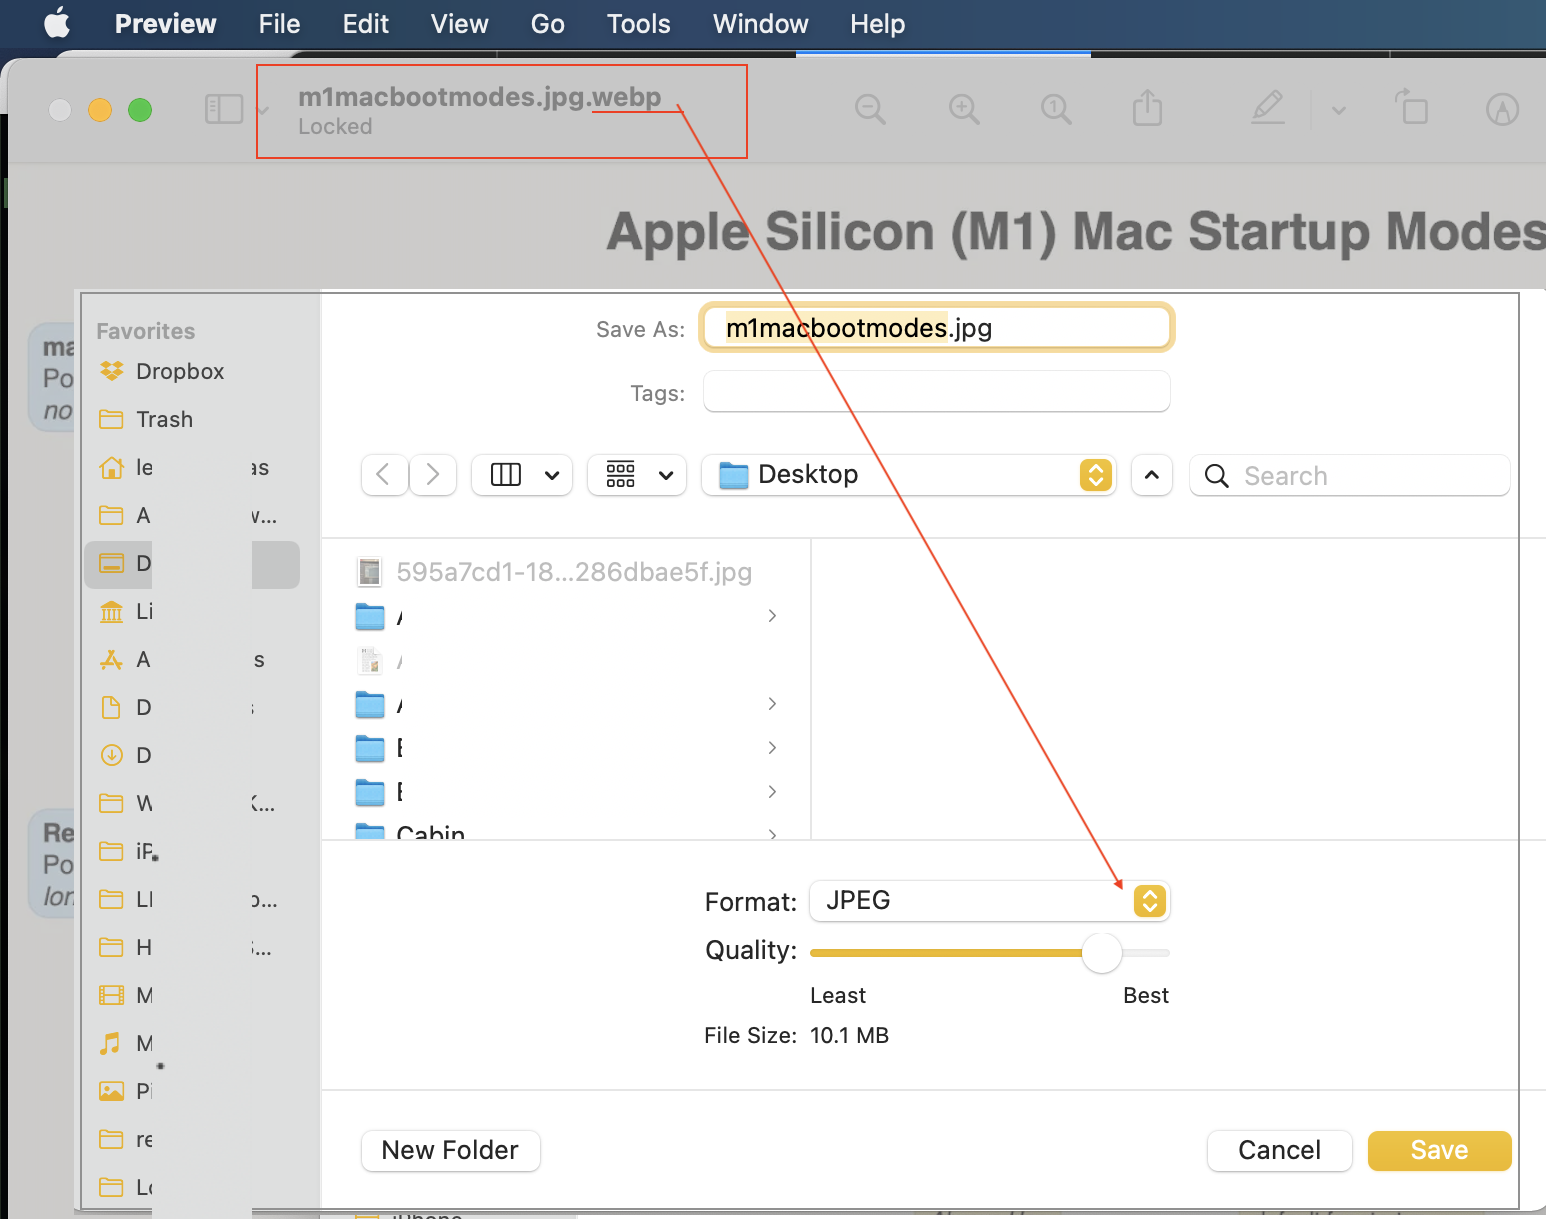Image resolution: width=1546 pixels, height=1219 pixels.
Task: Click the actual size zoom icon
Action: (1056, 109)
